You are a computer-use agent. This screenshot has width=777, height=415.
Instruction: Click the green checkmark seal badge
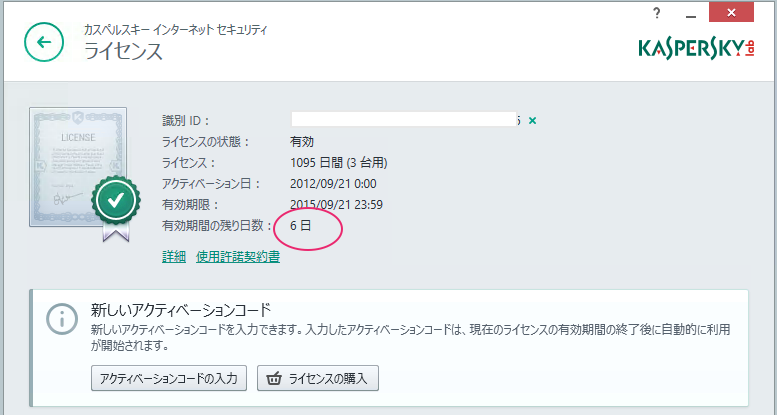116,200
